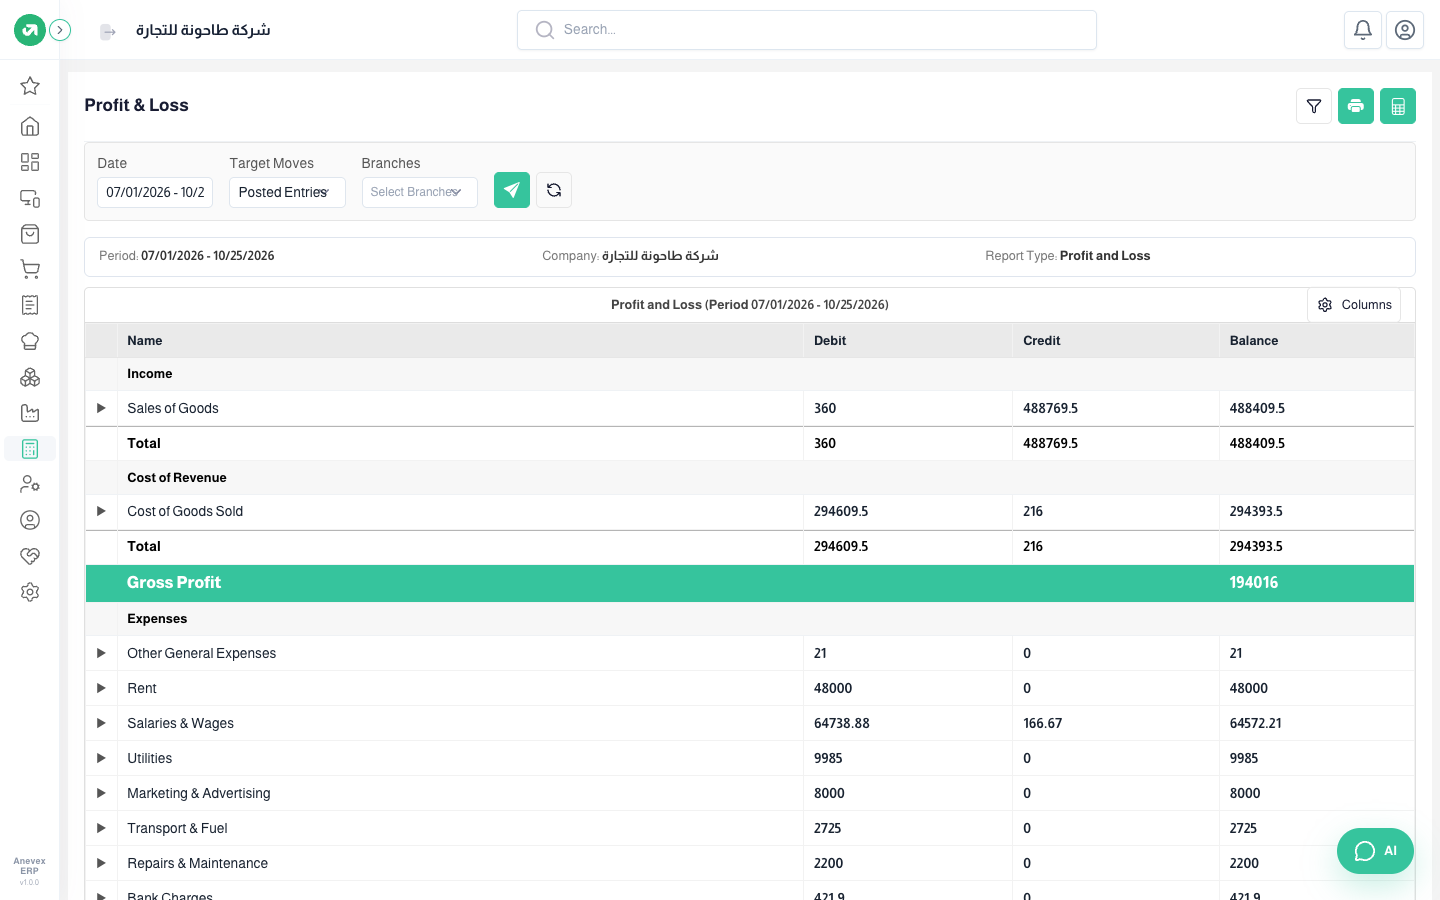1440x900 pixels.
Task: Open the Settings gear in the sidebar
Action: point(30,592)
